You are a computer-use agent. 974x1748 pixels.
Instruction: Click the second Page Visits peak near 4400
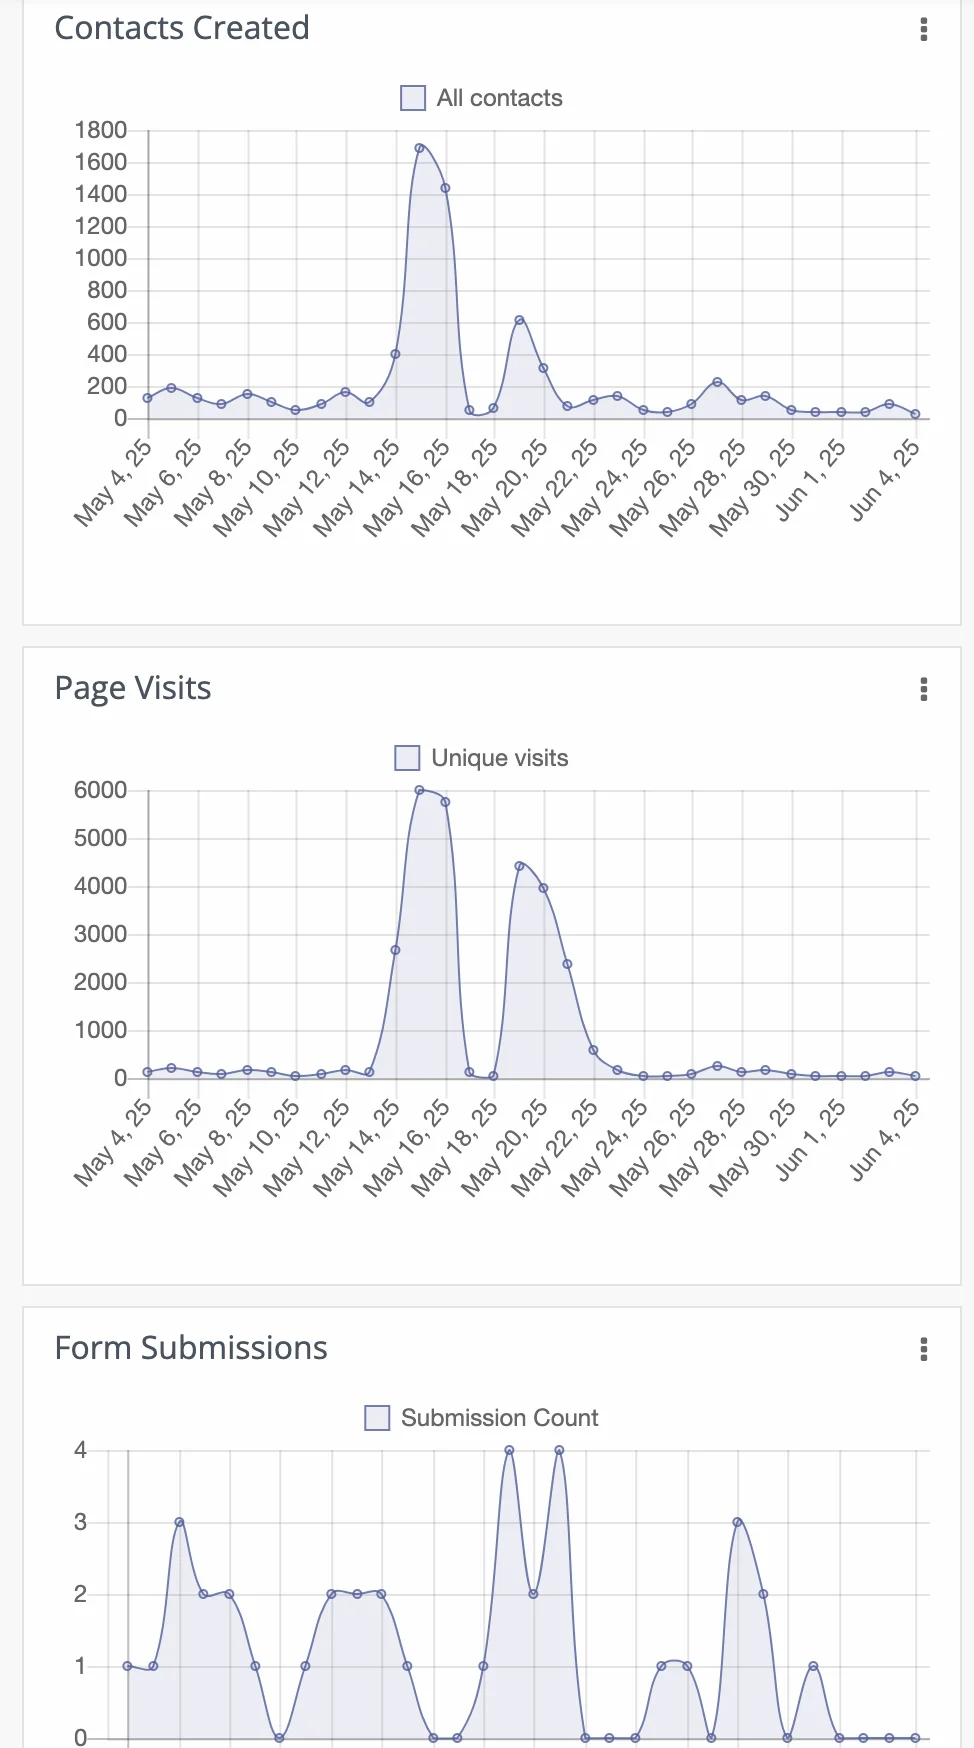[519, 866]
